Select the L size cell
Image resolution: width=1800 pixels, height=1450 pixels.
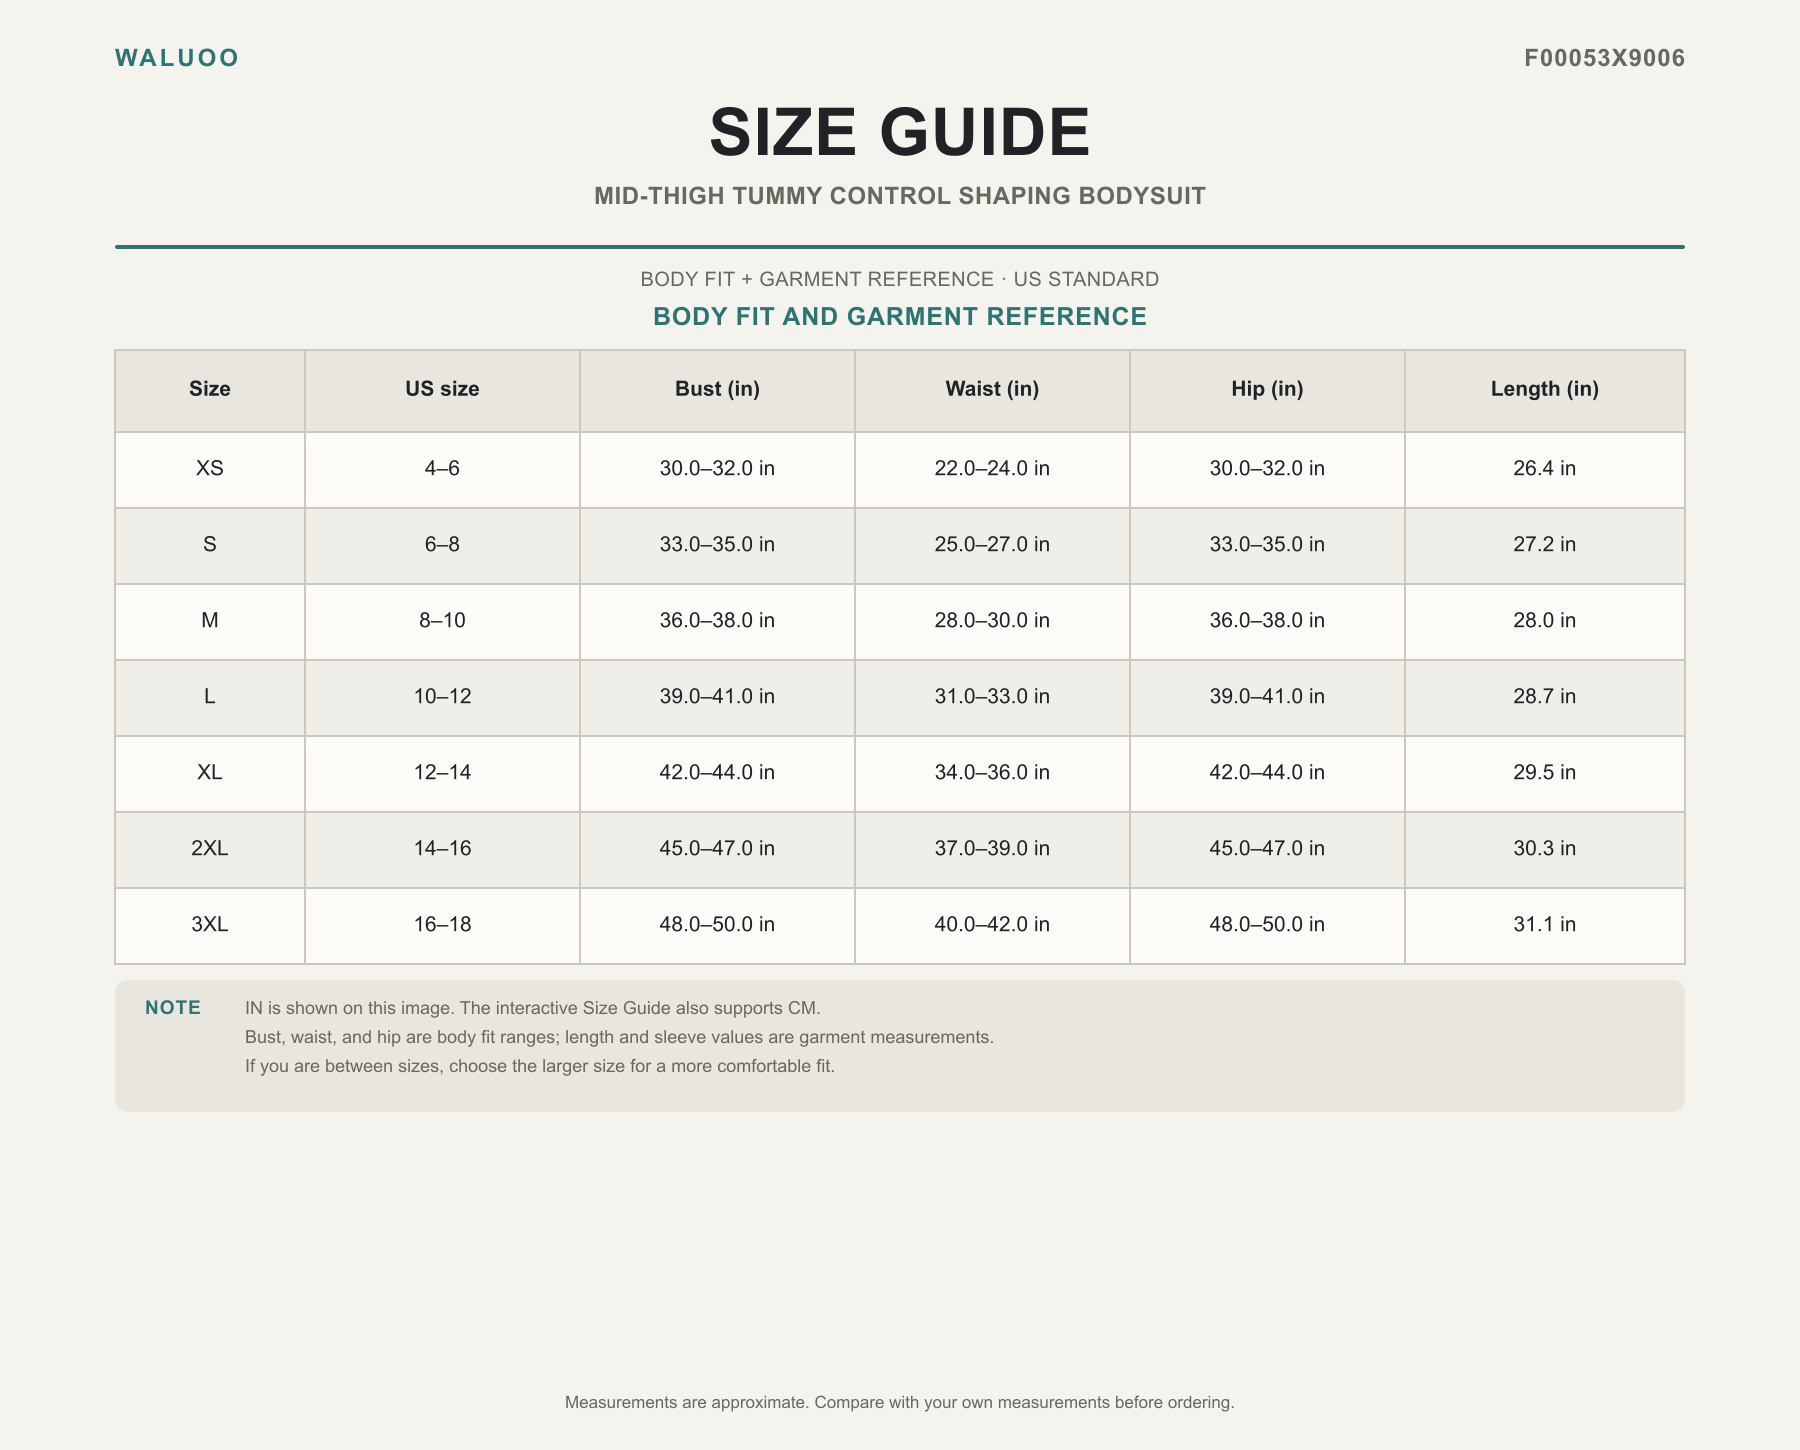(x=210, y=697)
